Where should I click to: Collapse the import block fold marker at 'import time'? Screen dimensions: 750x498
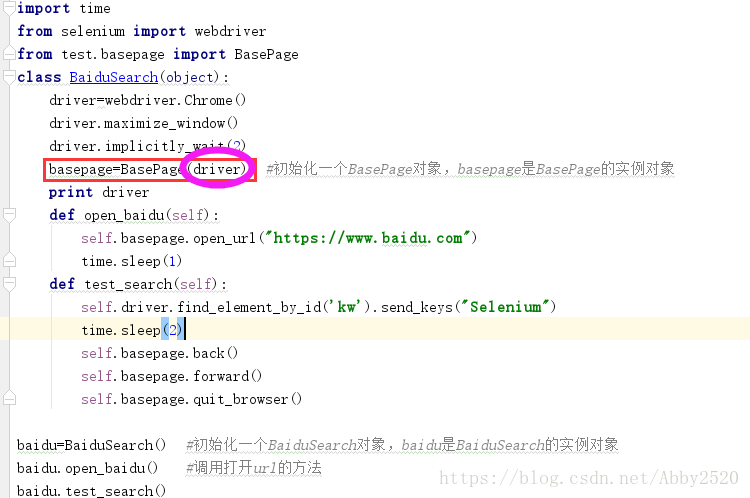(x=9, y=9)
